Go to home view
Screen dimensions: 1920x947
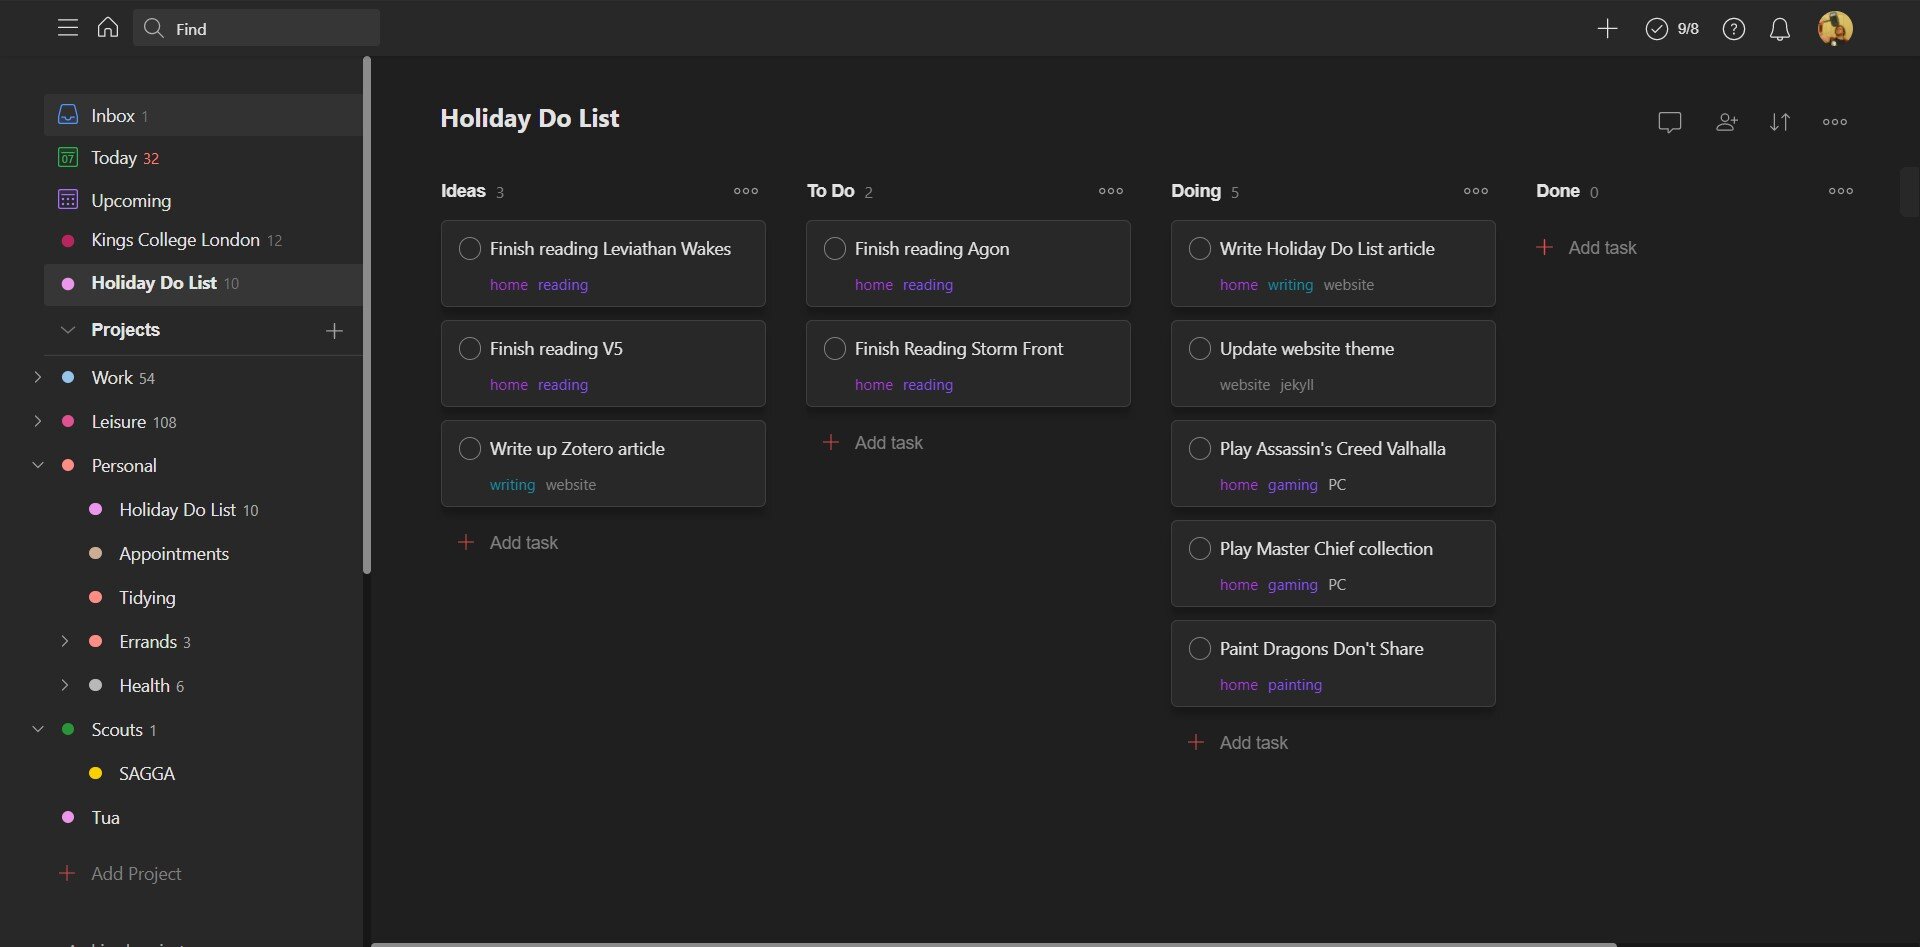tap(108, 28)
